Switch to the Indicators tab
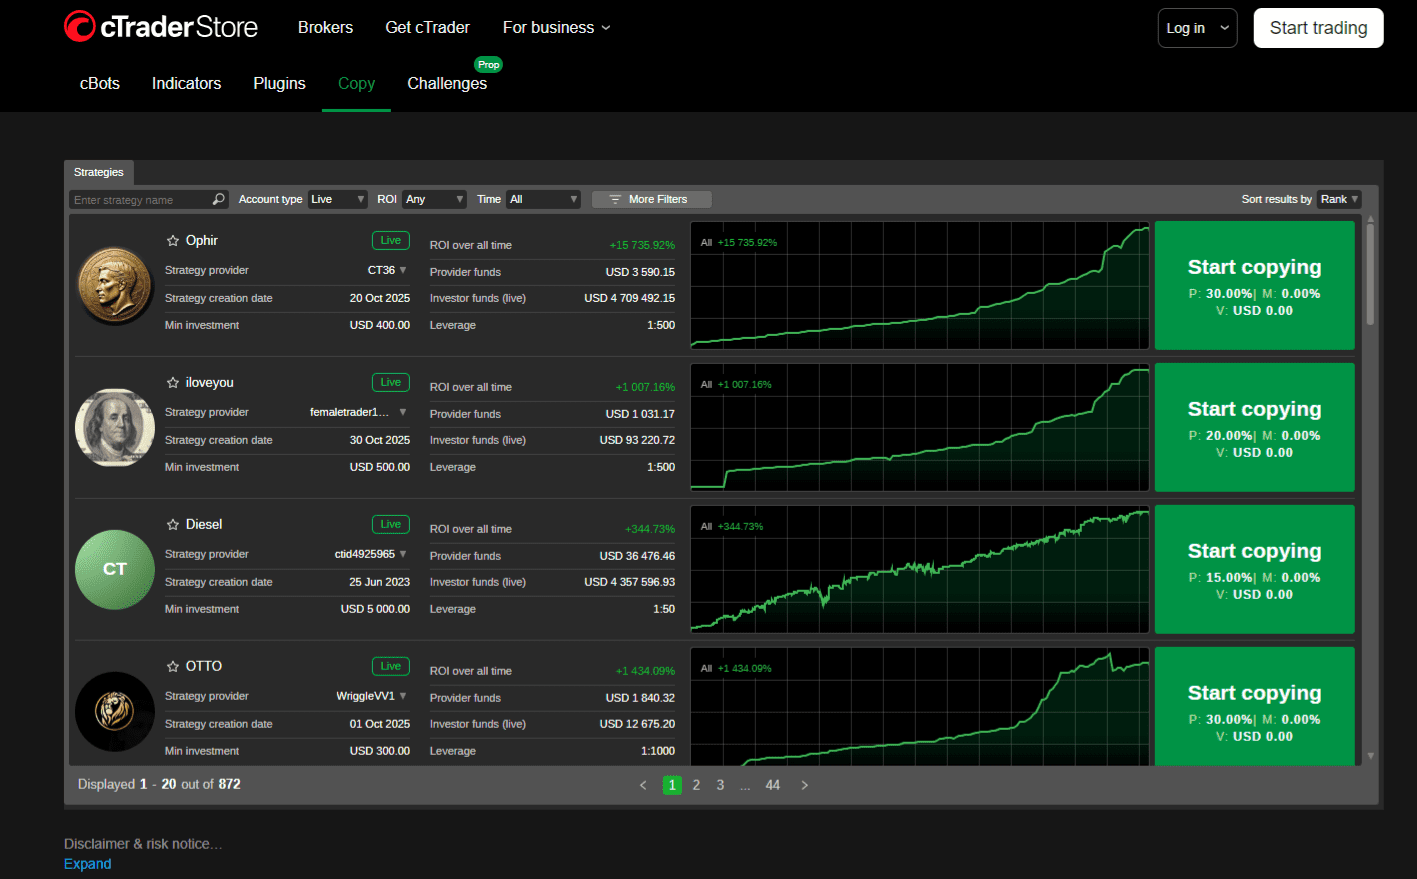 pyautogui.click(x=186, y=84)
